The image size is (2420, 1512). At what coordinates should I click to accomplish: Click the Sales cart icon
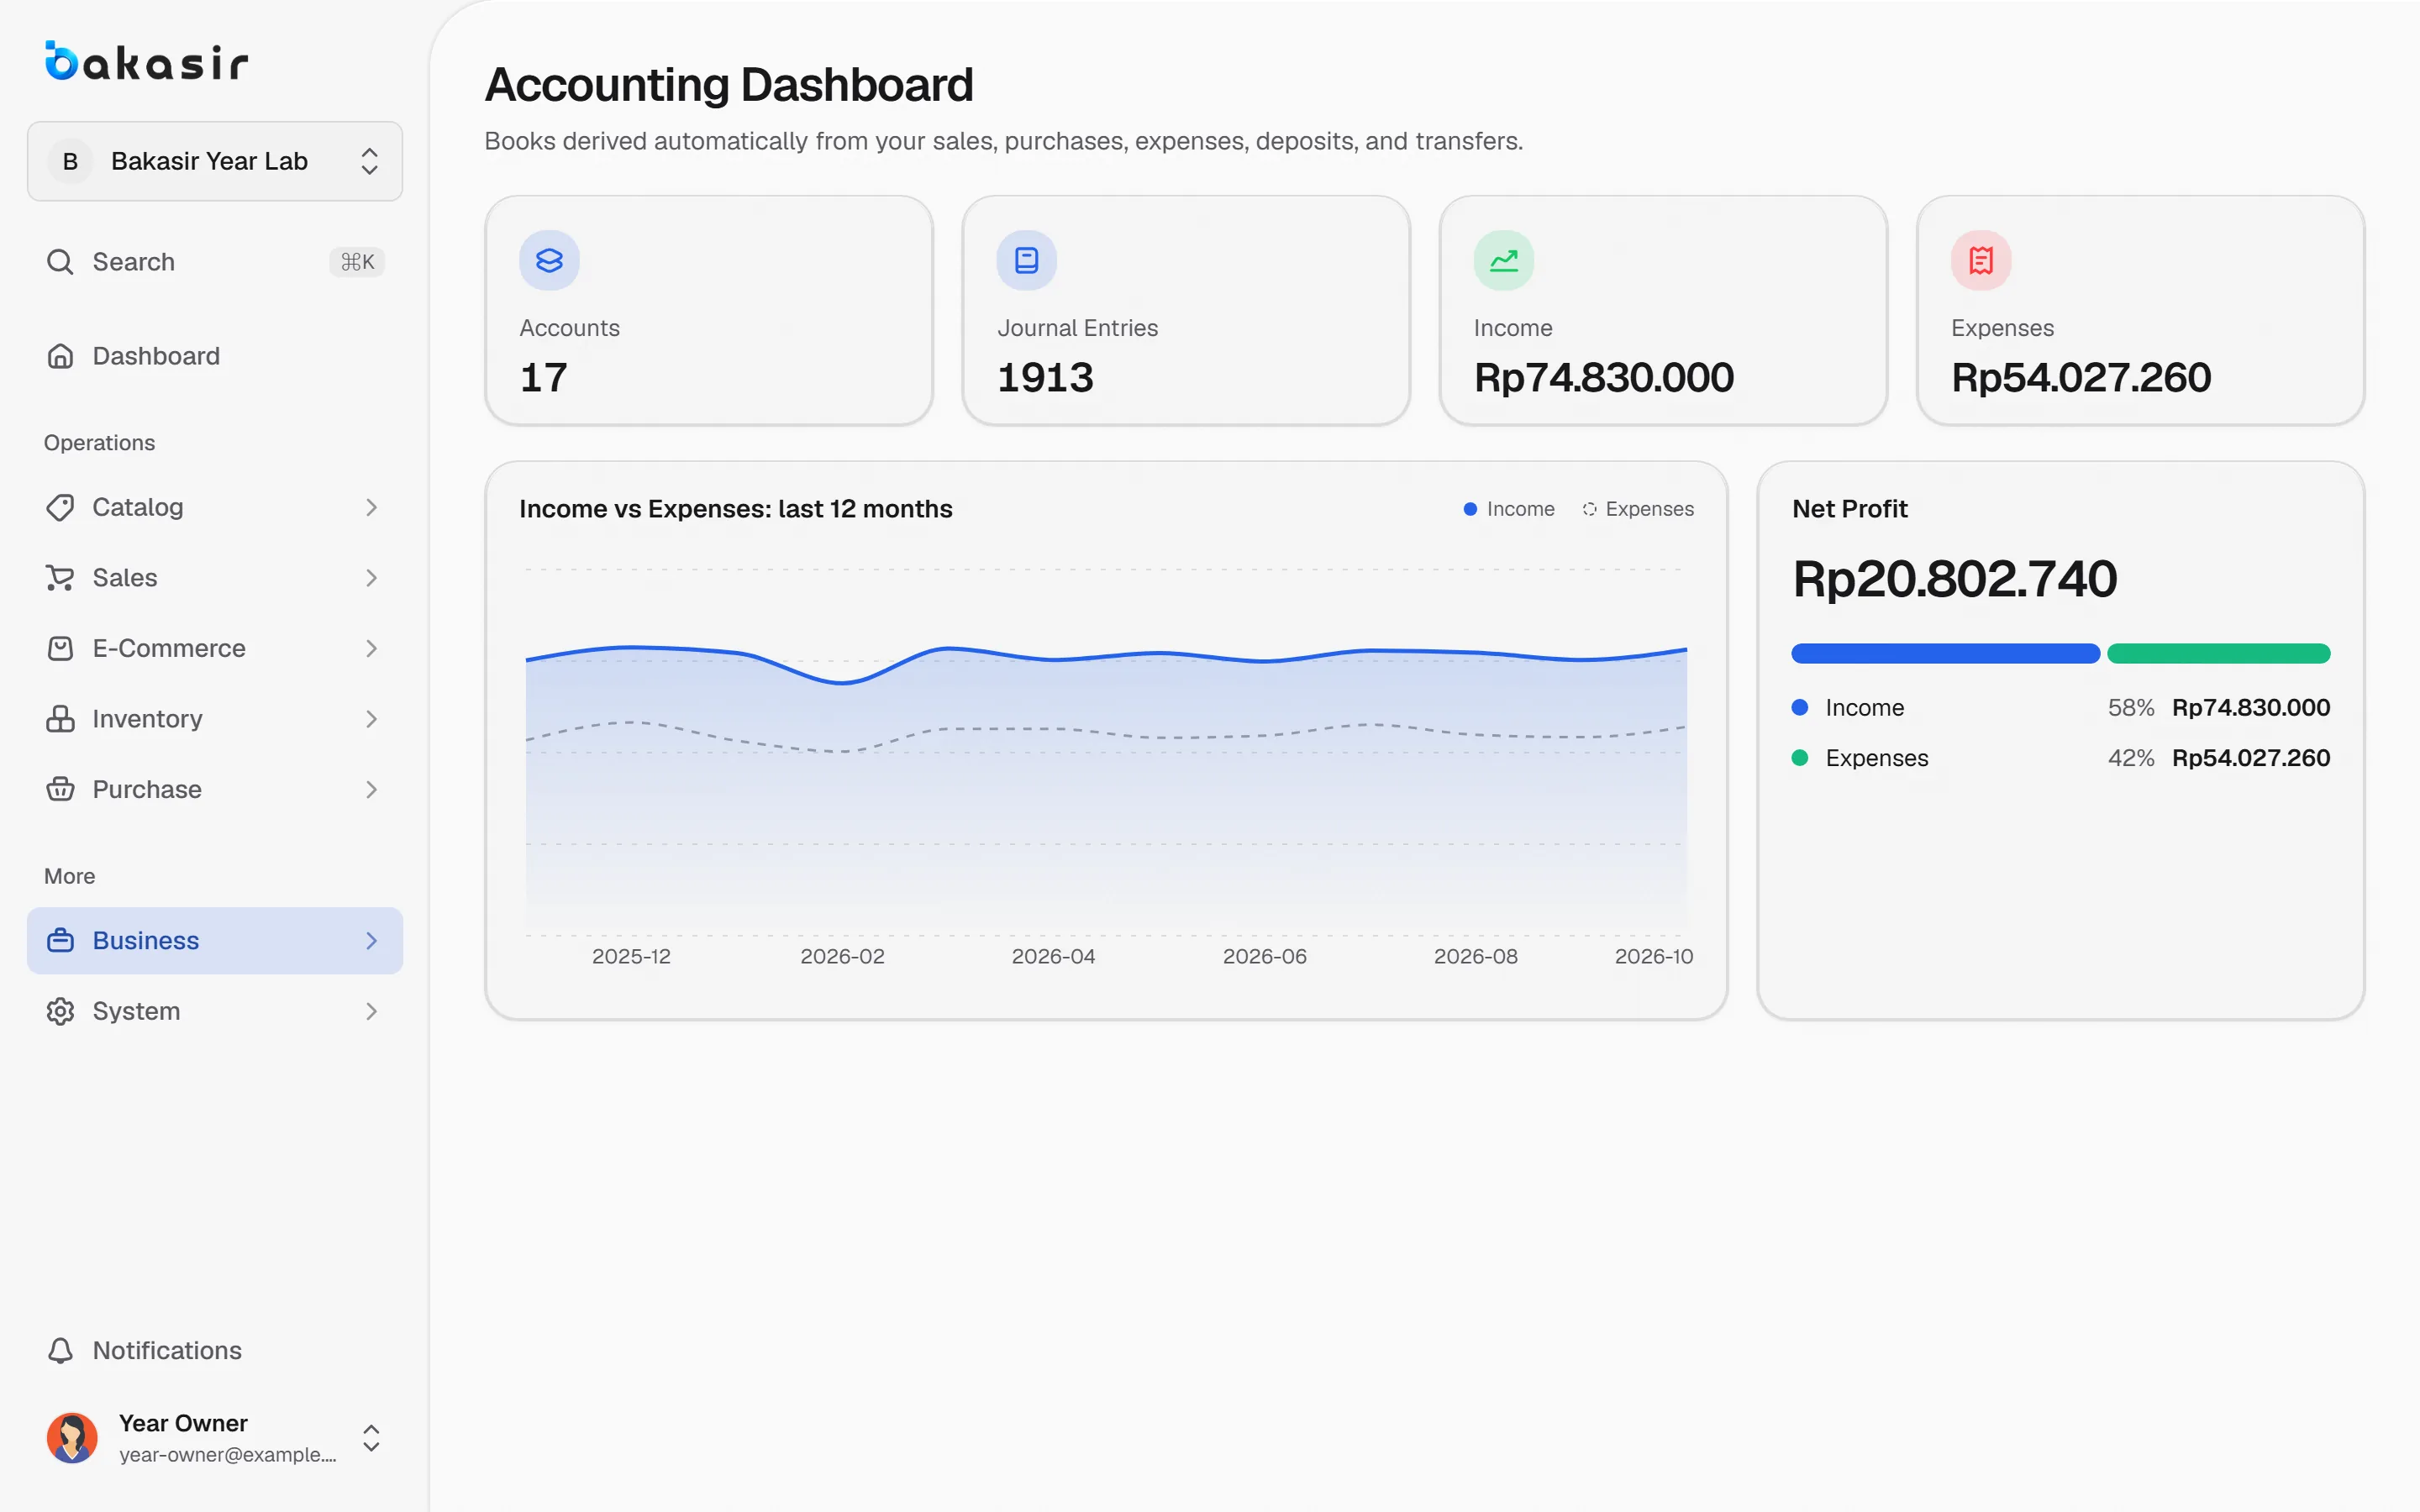pos(60,578)
